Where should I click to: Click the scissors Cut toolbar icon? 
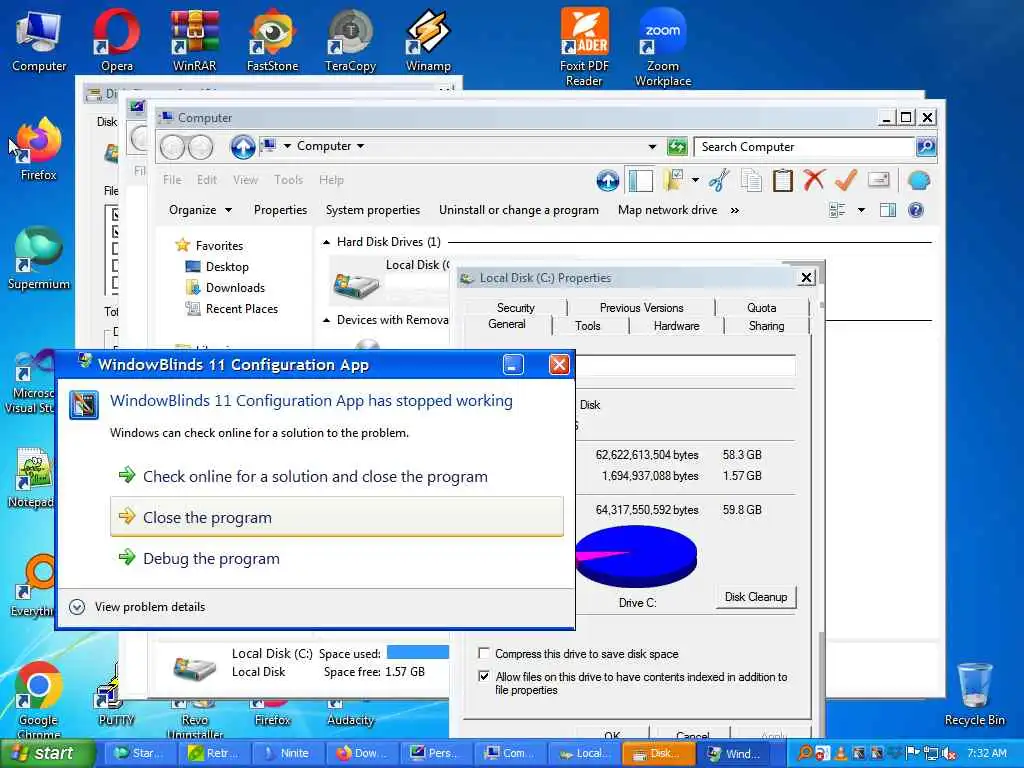pyautogui.click(x=719, y=180)
